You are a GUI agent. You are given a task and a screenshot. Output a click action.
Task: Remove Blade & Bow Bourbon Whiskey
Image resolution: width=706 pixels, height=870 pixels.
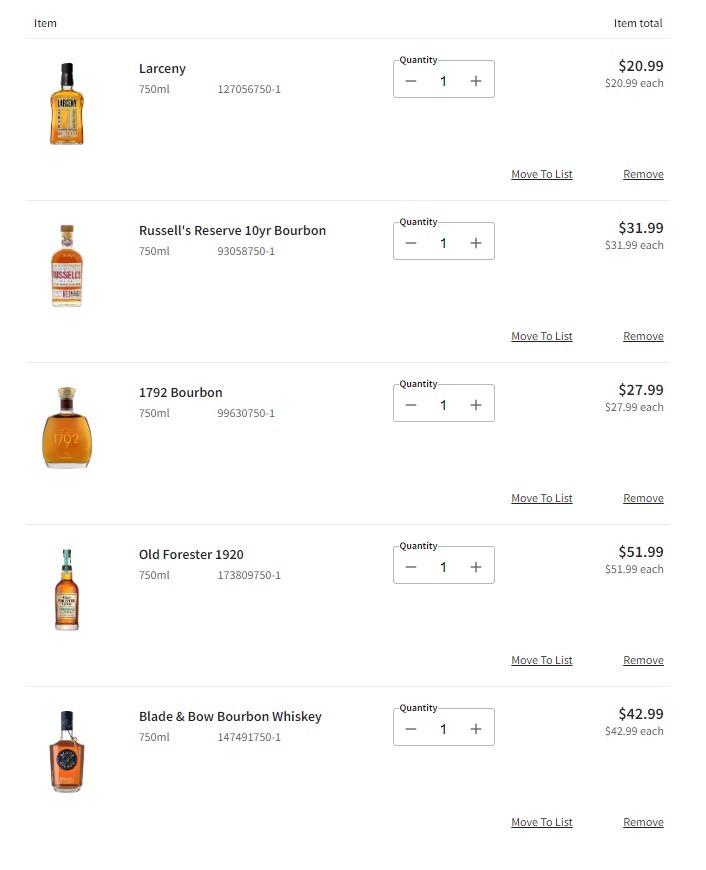coord(643,822)
